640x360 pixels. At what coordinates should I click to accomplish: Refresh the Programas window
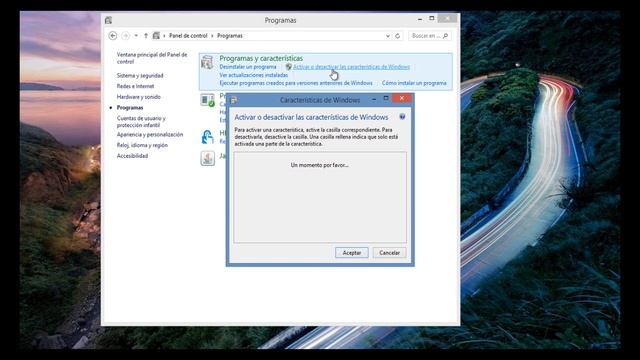(398, 36)
